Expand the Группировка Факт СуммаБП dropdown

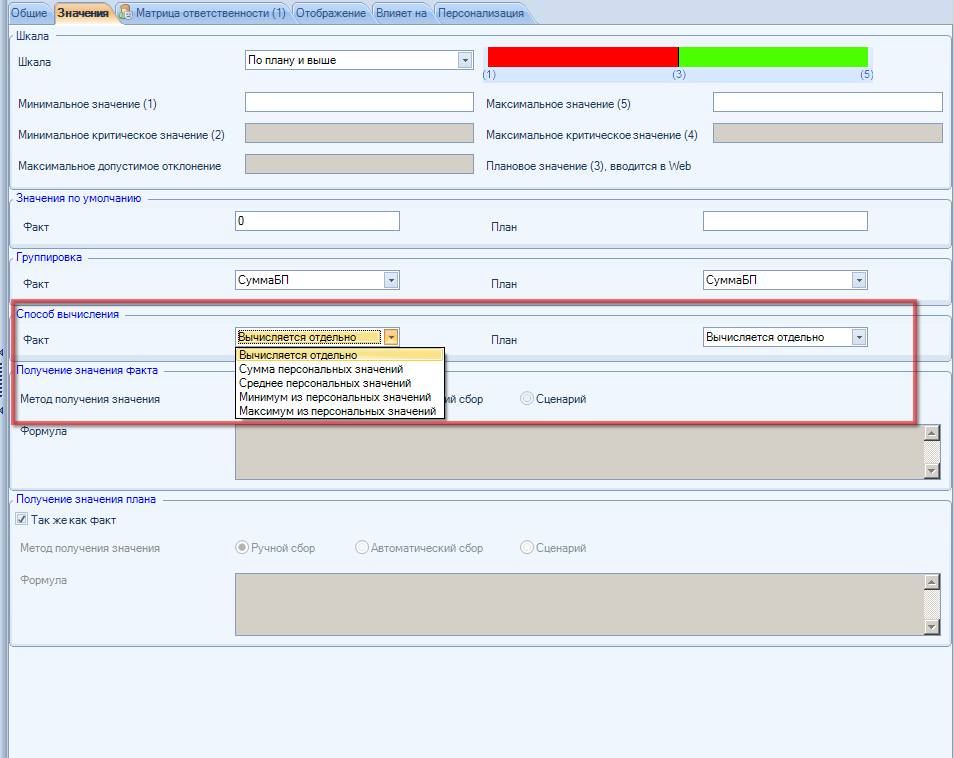tap(391, 281)
